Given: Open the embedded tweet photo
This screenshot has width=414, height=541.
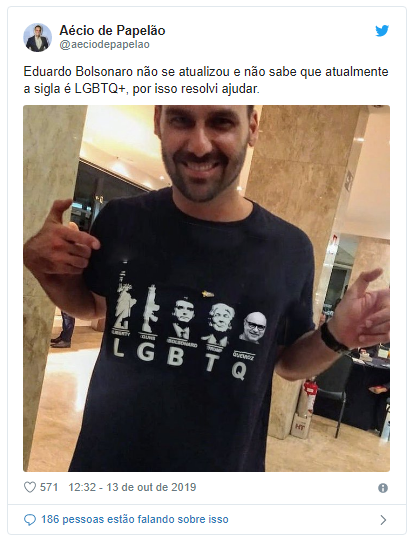Looking at the screenshot, I should click(207, 288).
